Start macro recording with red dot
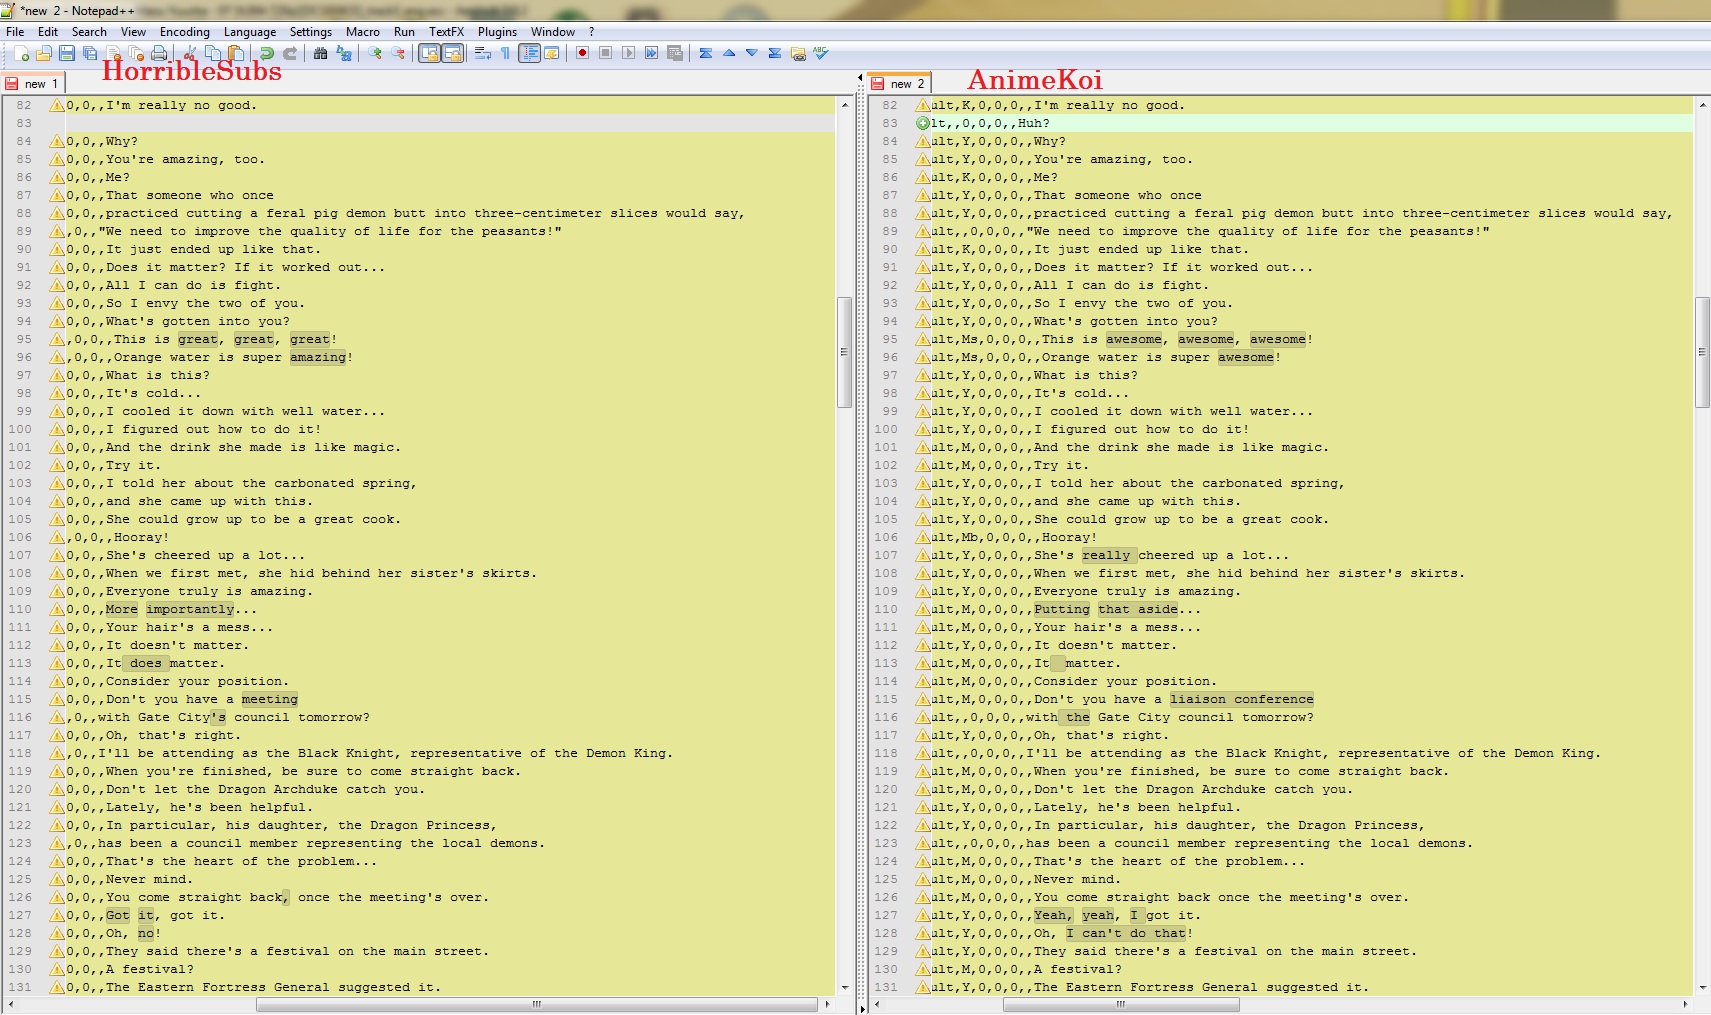Image resolution: width=1711 pixels, height=1015 pixels. 582,53
